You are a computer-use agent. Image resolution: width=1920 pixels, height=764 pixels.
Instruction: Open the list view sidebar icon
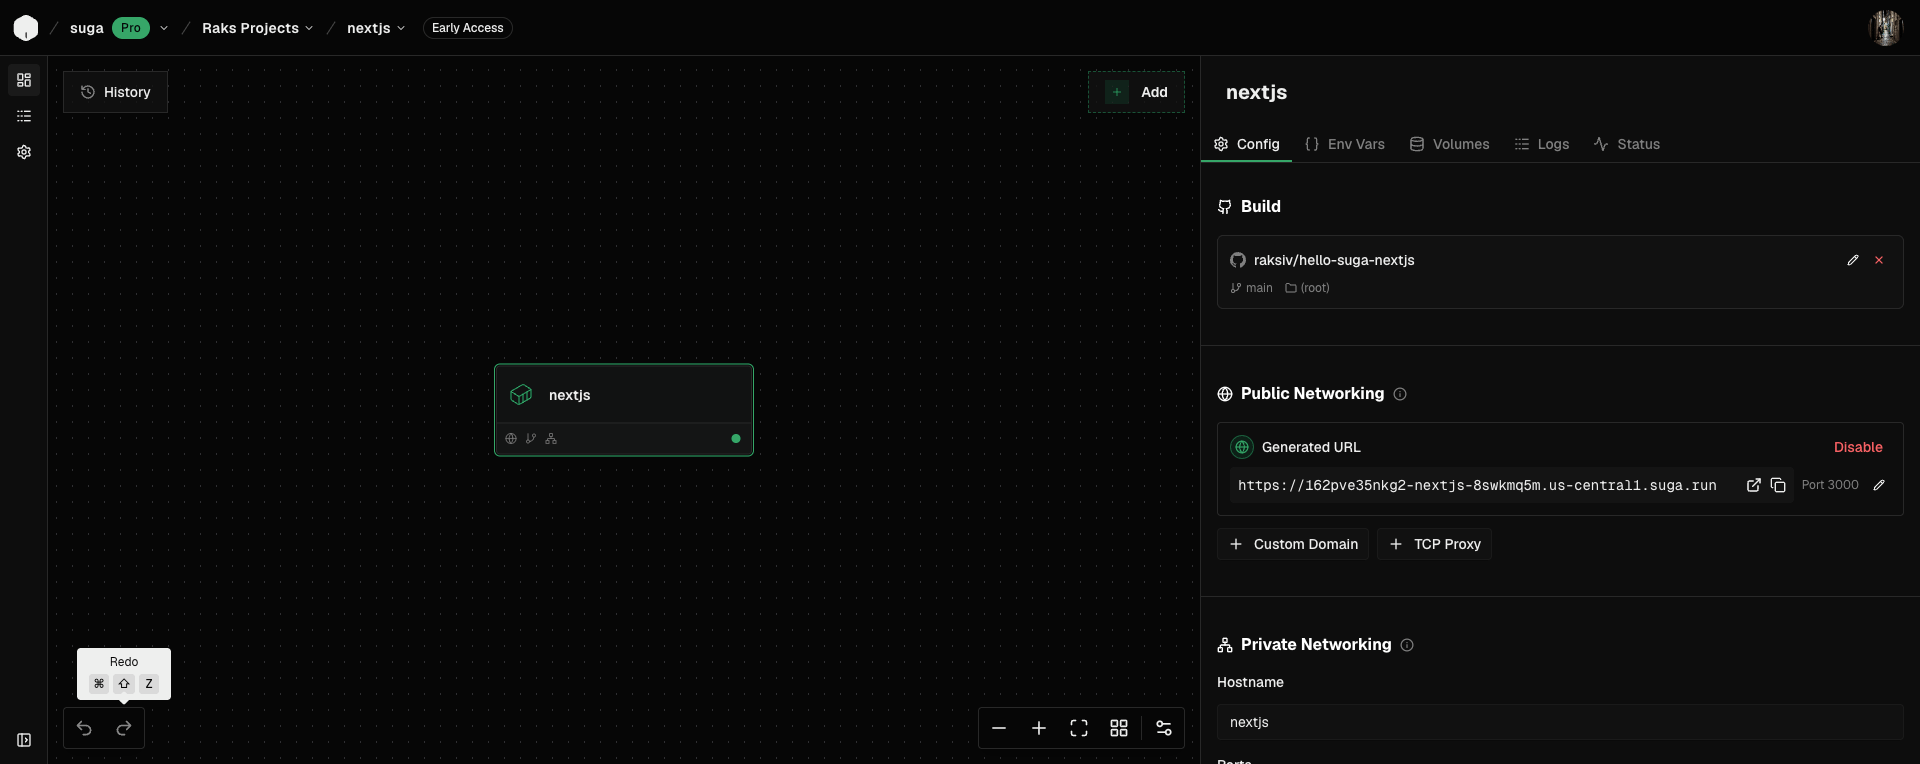(x=24, y=116)
